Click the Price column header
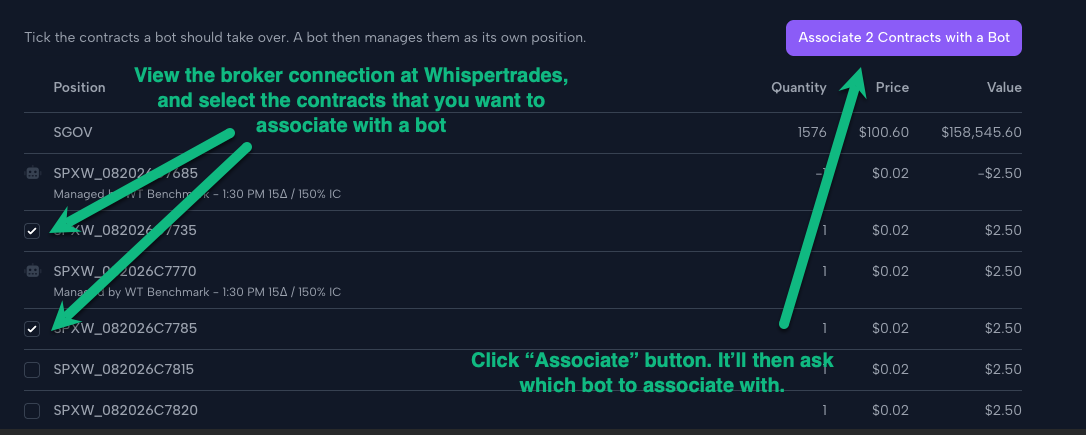The height and width of the screenshot is (435, 1086). click(x=892, y=87)
